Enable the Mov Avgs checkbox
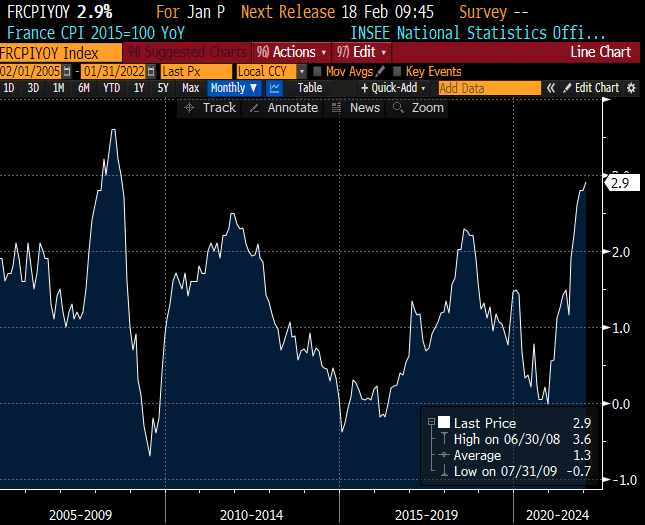This screenshot has width=645, height=525. click(317, 72)
